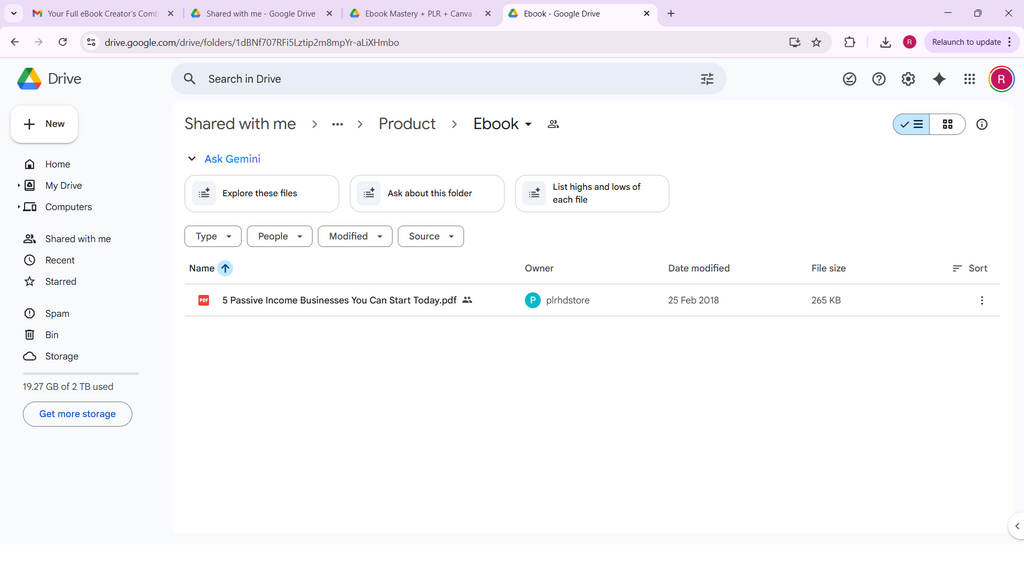The width and height of the screenshot is (1024, 576).
Task: Click the storage usage progress bar
Action: point(79,372)
